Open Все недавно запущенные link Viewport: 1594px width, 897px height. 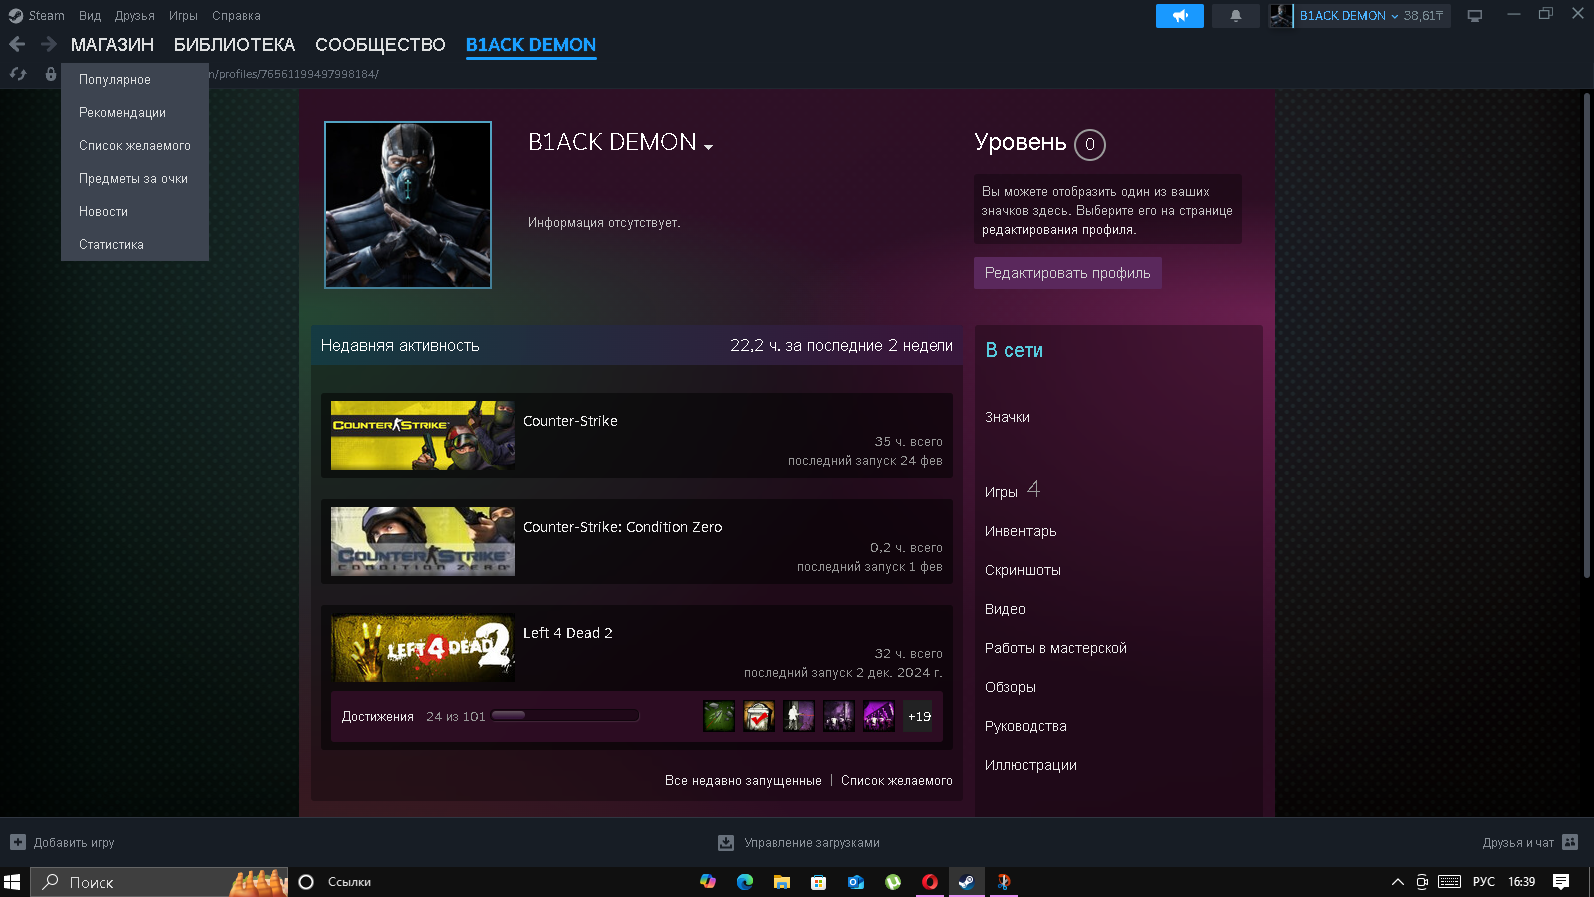pyautogui.click(x=743, y=781)
